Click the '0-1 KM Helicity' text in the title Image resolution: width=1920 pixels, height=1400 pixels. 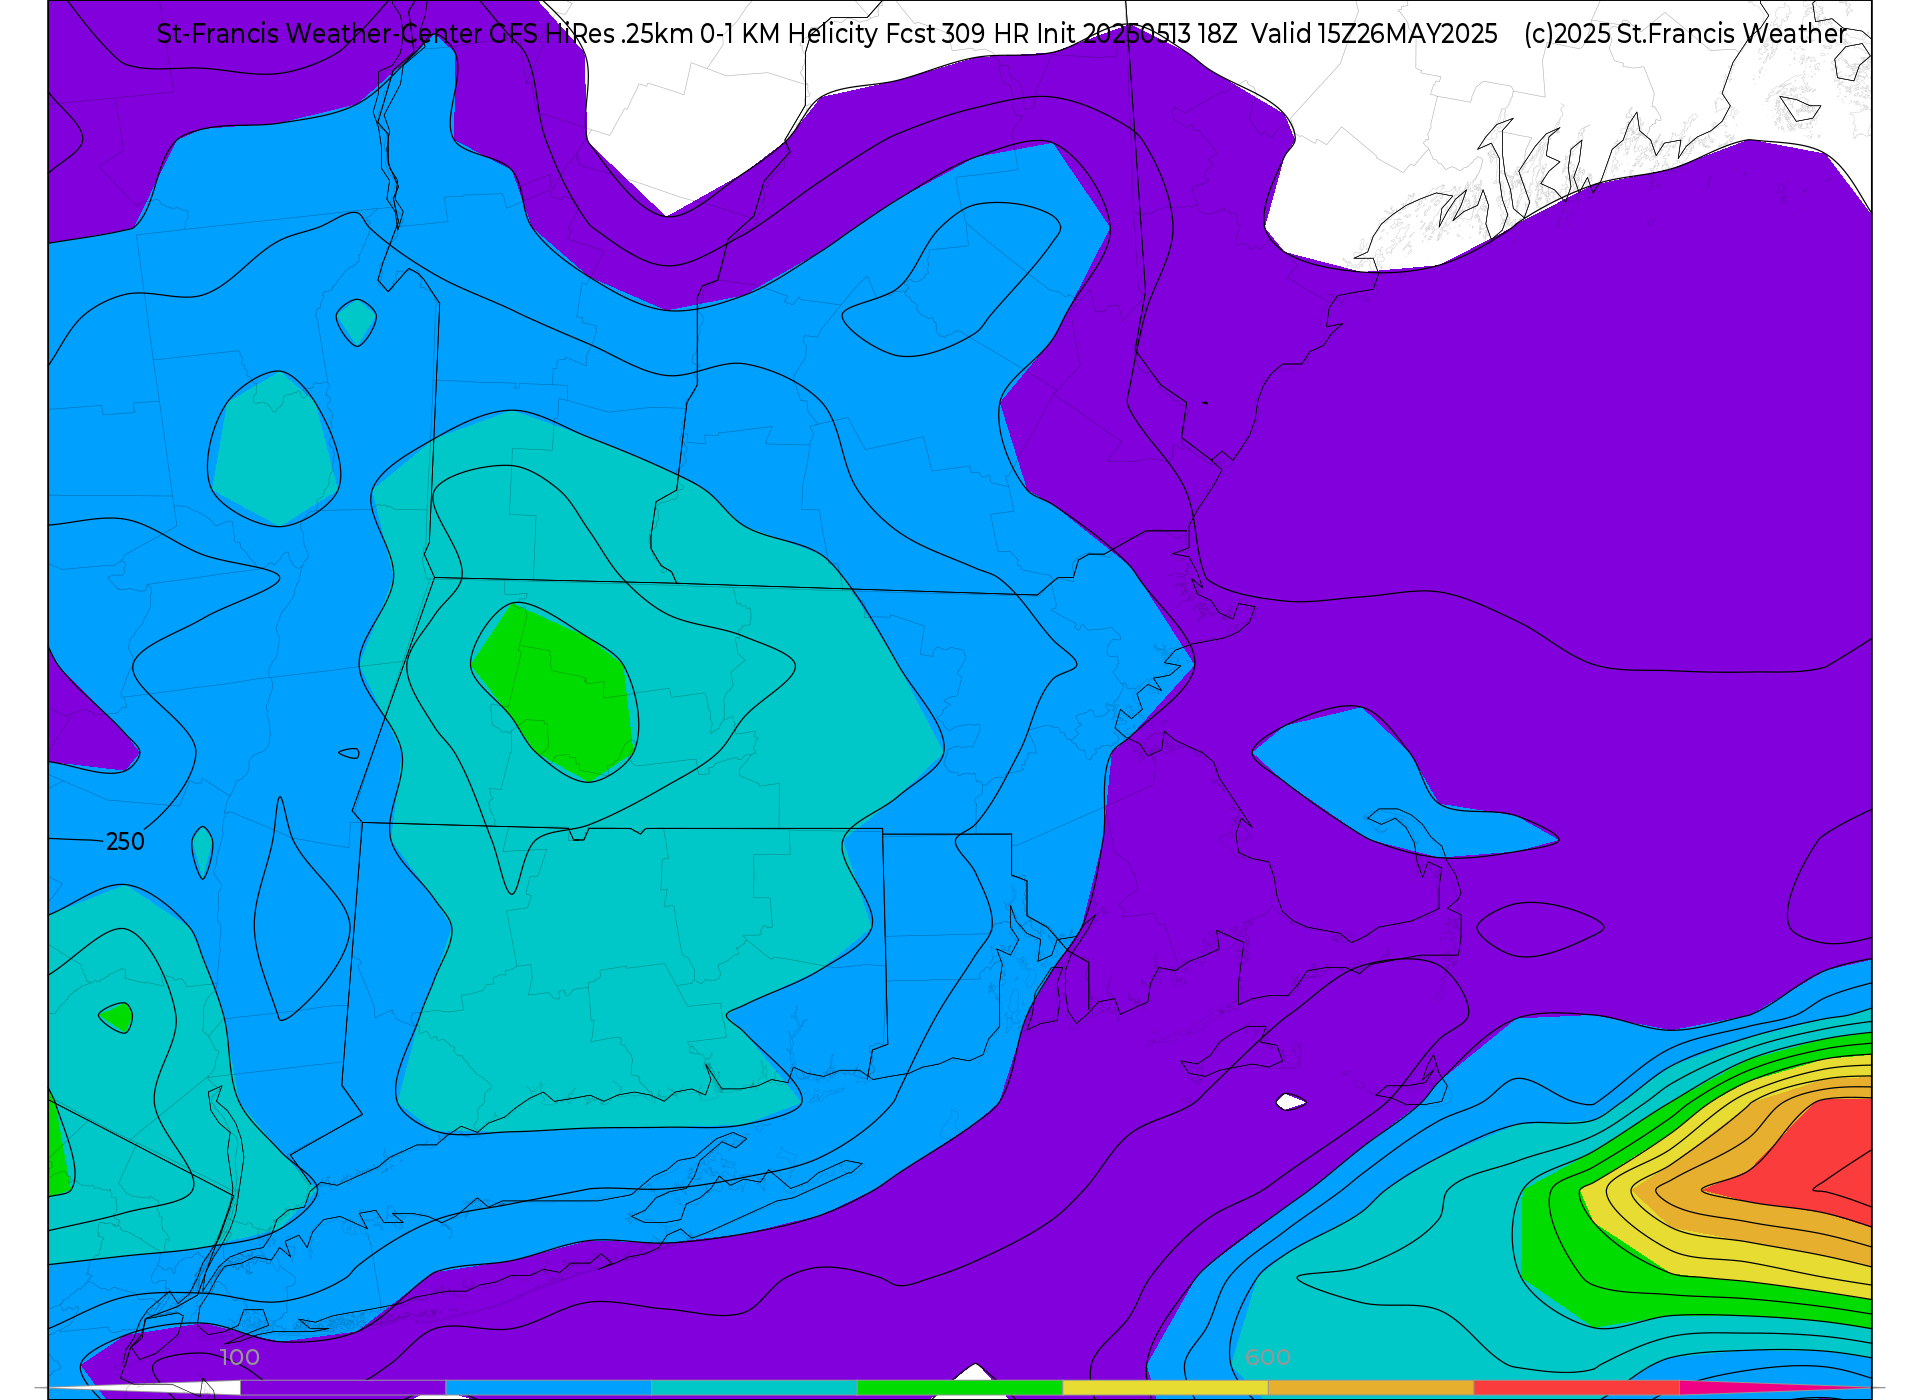790,34
